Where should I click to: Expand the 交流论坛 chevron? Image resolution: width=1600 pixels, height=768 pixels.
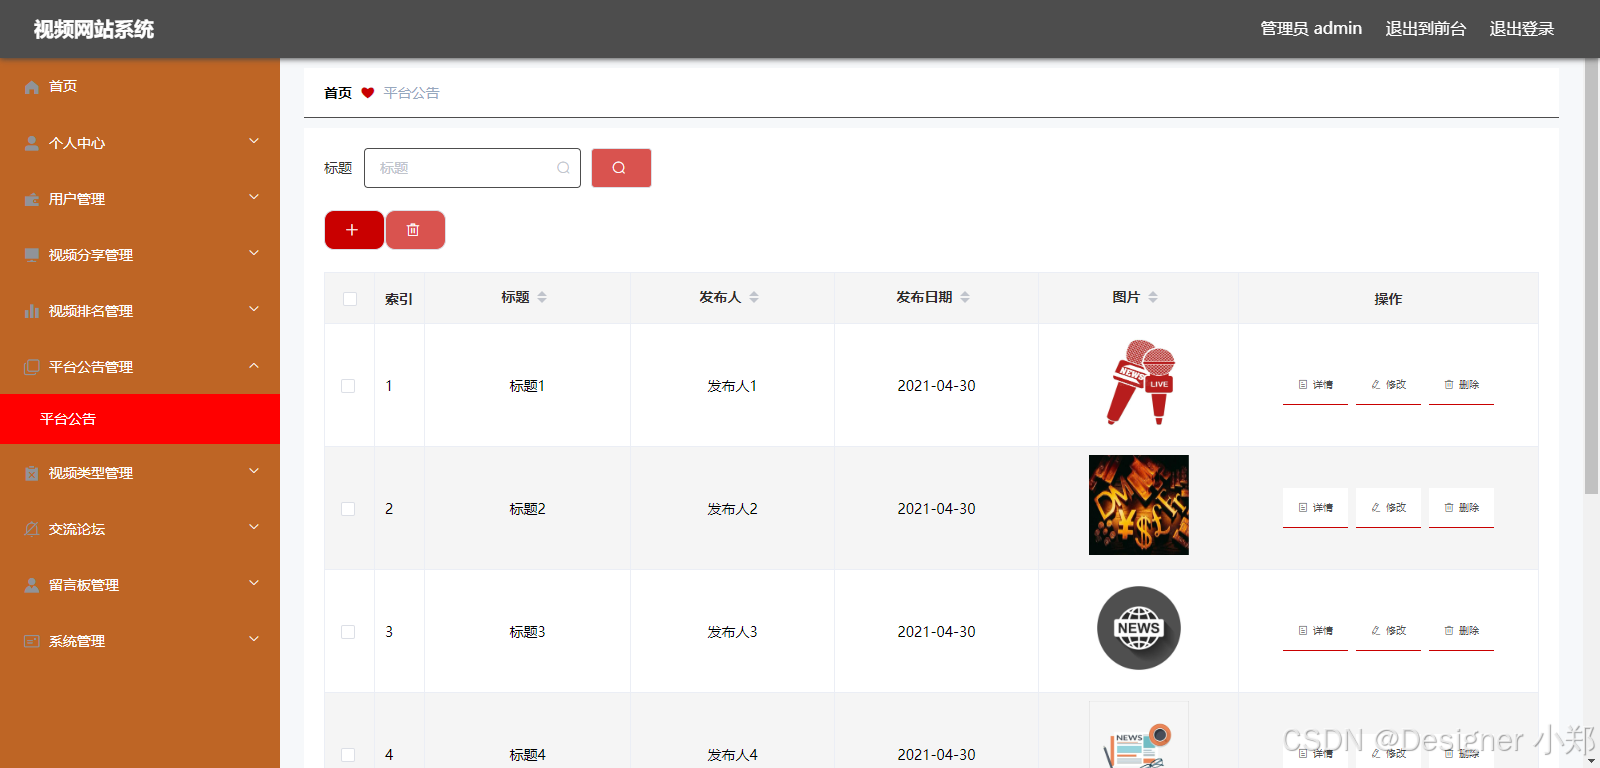point(254,527)
